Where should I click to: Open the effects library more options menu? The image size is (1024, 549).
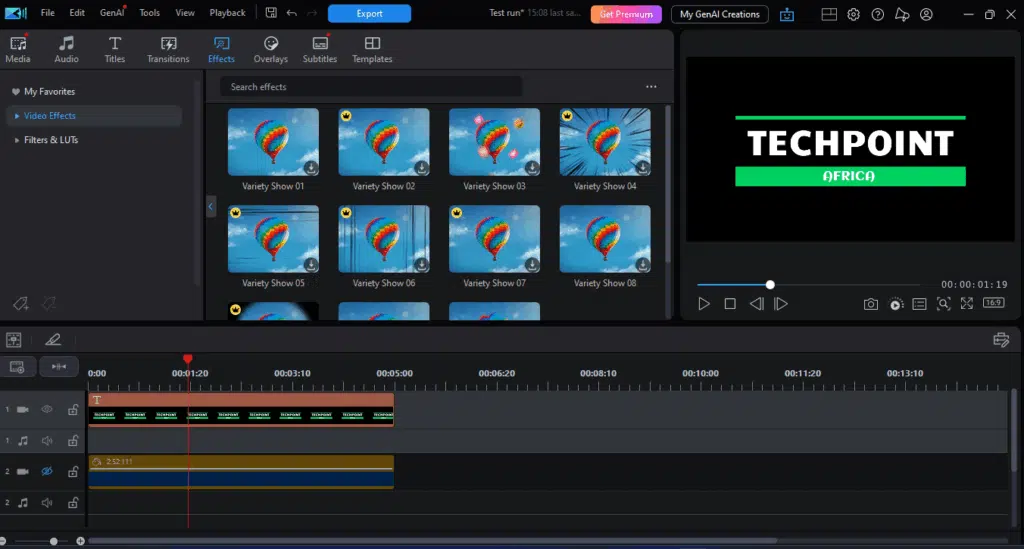[x=651, y=87]
